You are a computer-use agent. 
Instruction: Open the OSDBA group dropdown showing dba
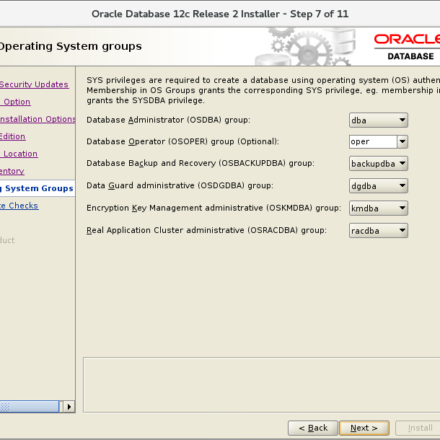[378, 120]
